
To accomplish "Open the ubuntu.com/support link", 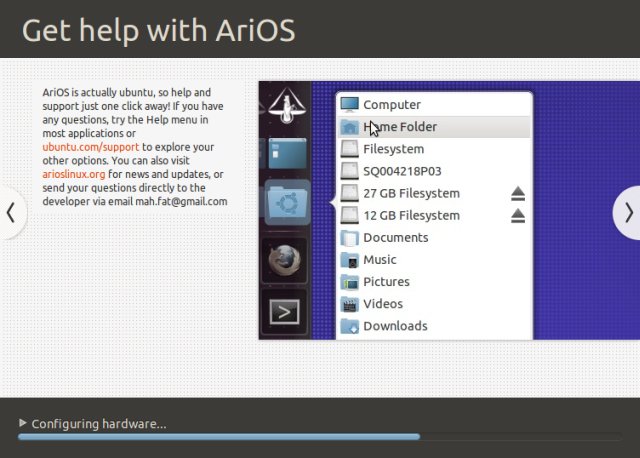I will point(91,147).
